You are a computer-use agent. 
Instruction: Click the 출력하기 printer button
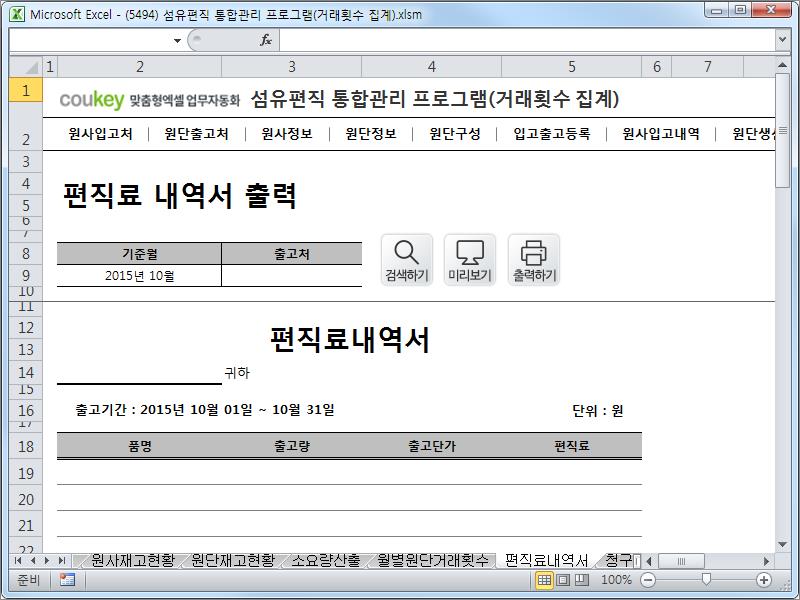point(534,260)
